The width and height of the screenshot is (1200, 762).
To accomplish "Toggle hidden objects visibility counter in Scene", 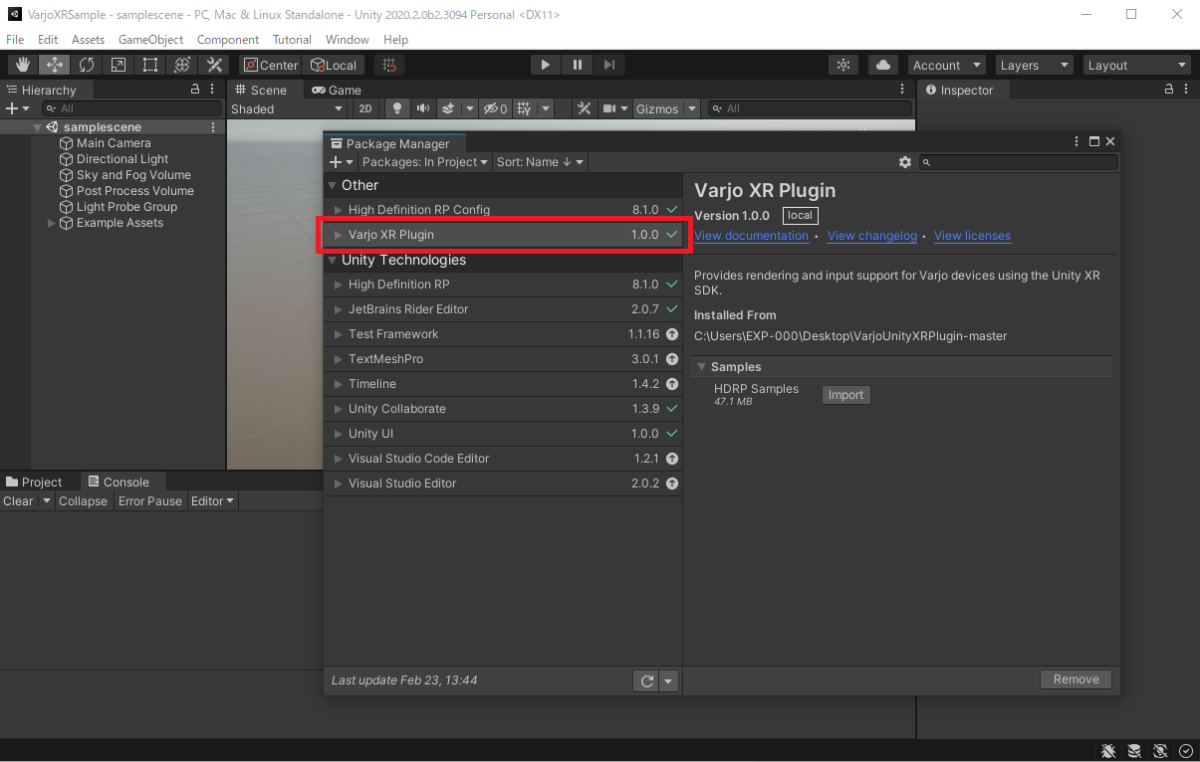I will click(495, 108).
